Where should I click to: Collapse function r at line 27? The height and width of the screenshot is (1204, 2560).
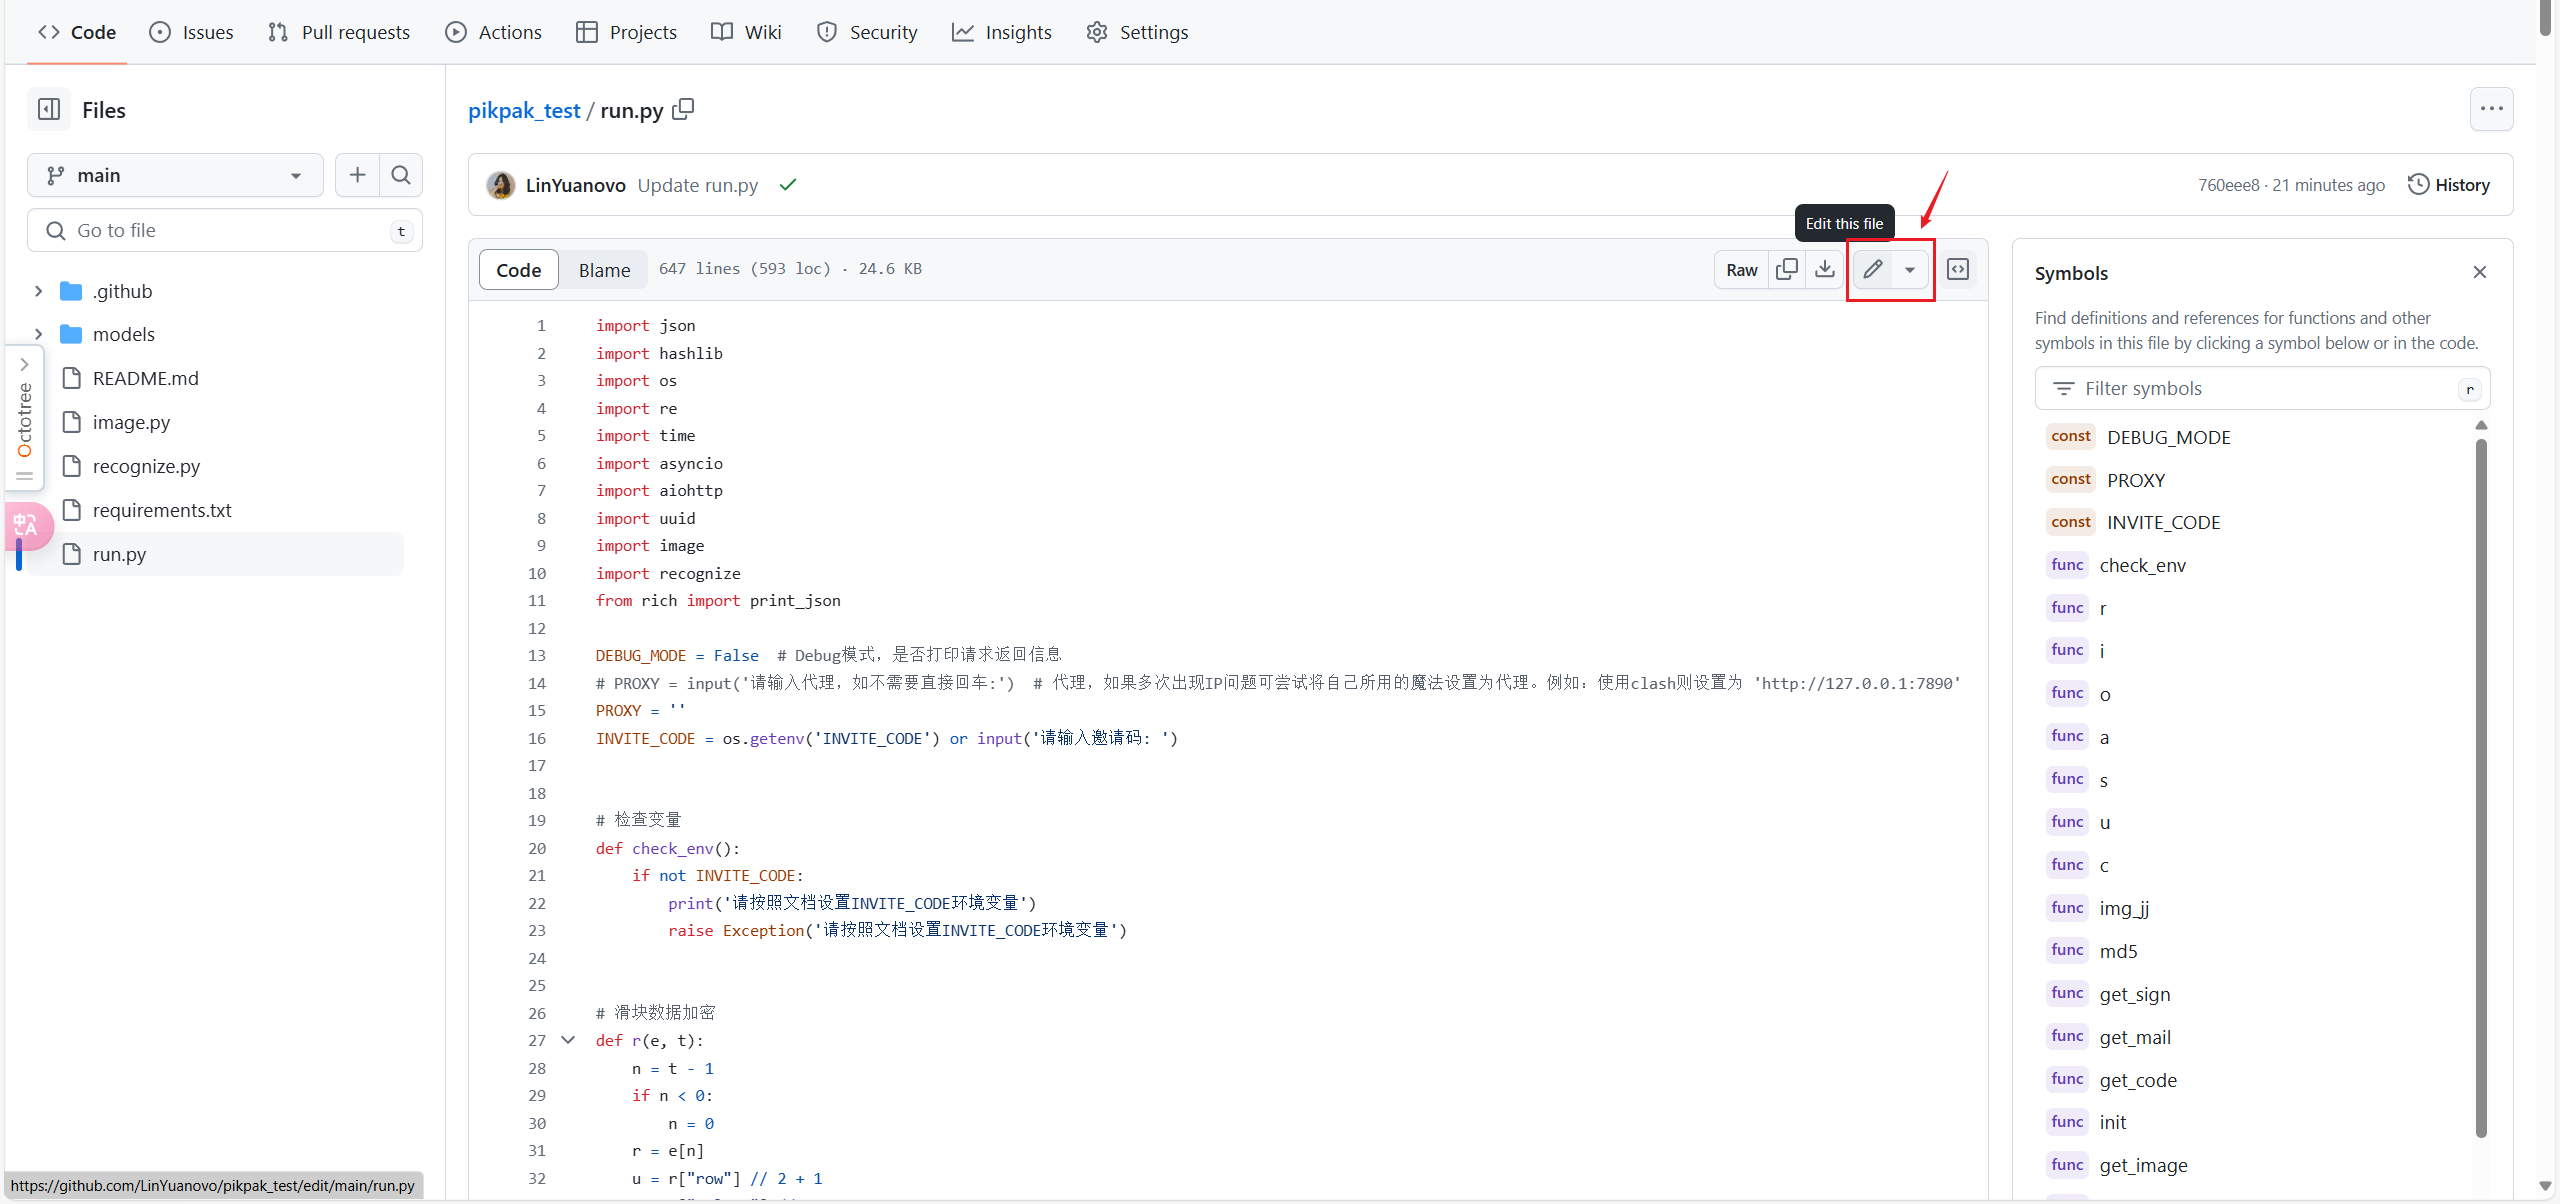[568, 1040]
